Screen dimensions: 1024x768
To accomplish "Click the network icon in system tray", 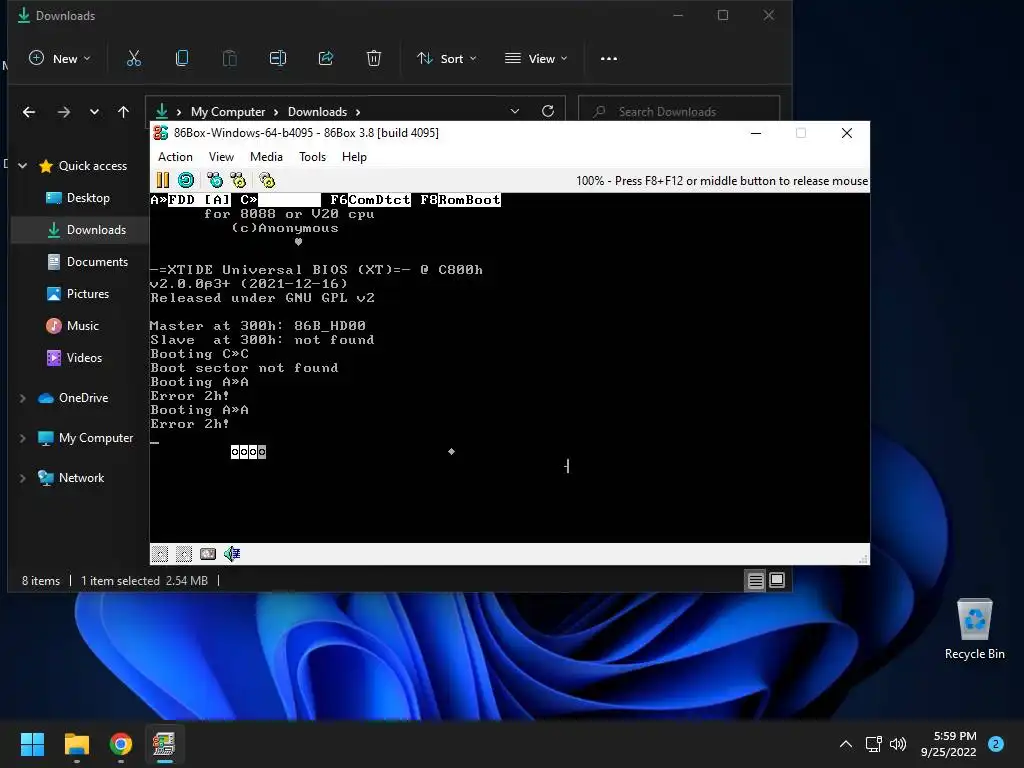I will click(x=873, y=744).
